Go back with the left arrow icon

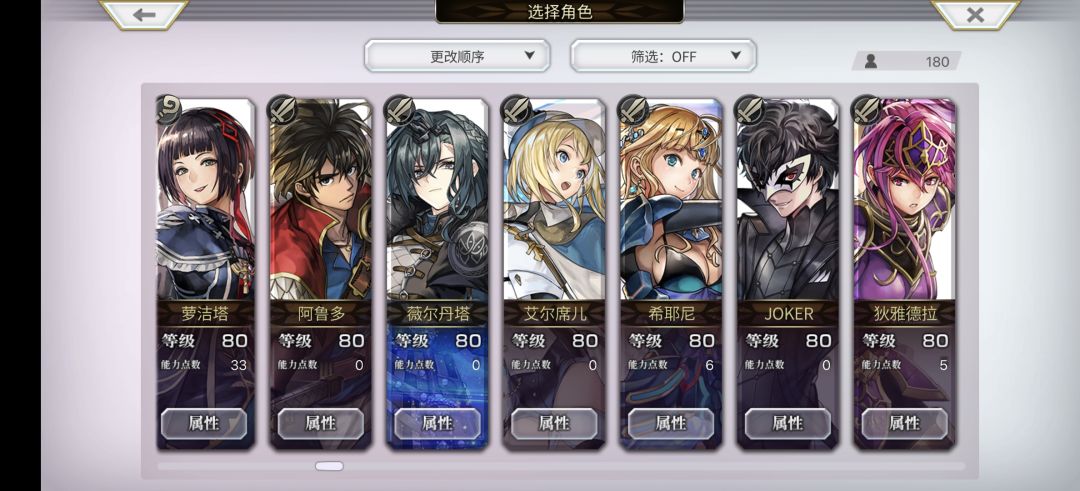[x=144, y=14]
